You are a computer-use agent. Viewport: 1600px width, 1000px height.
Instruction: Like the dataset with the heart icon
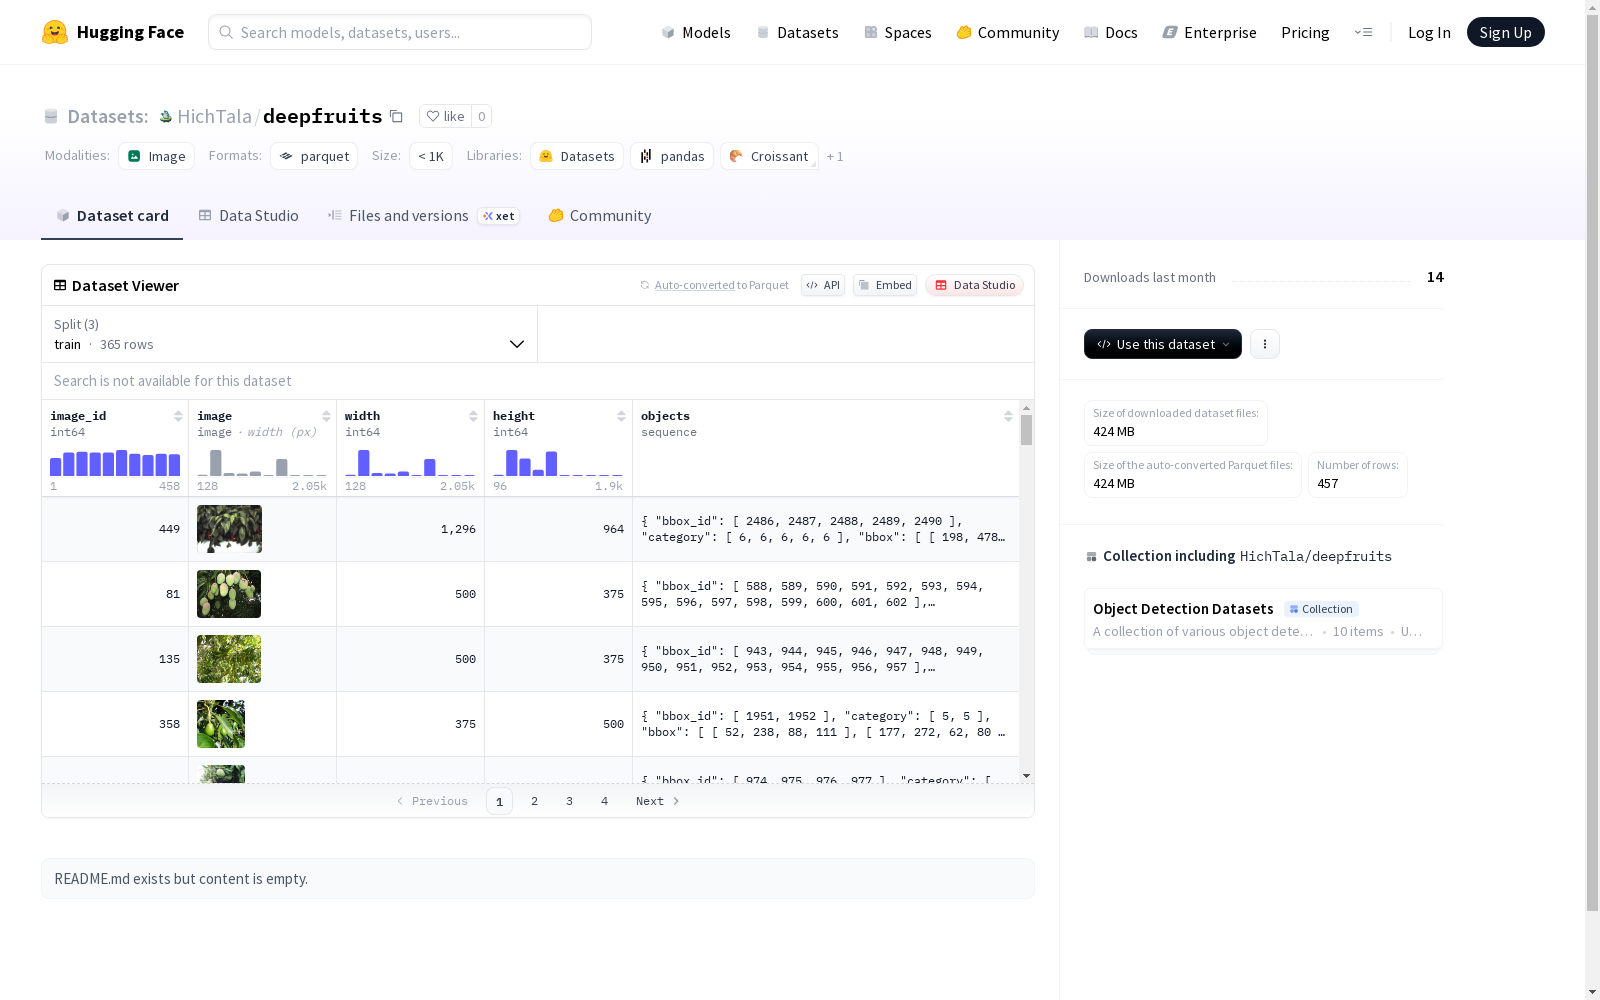(x=433, y=116)
